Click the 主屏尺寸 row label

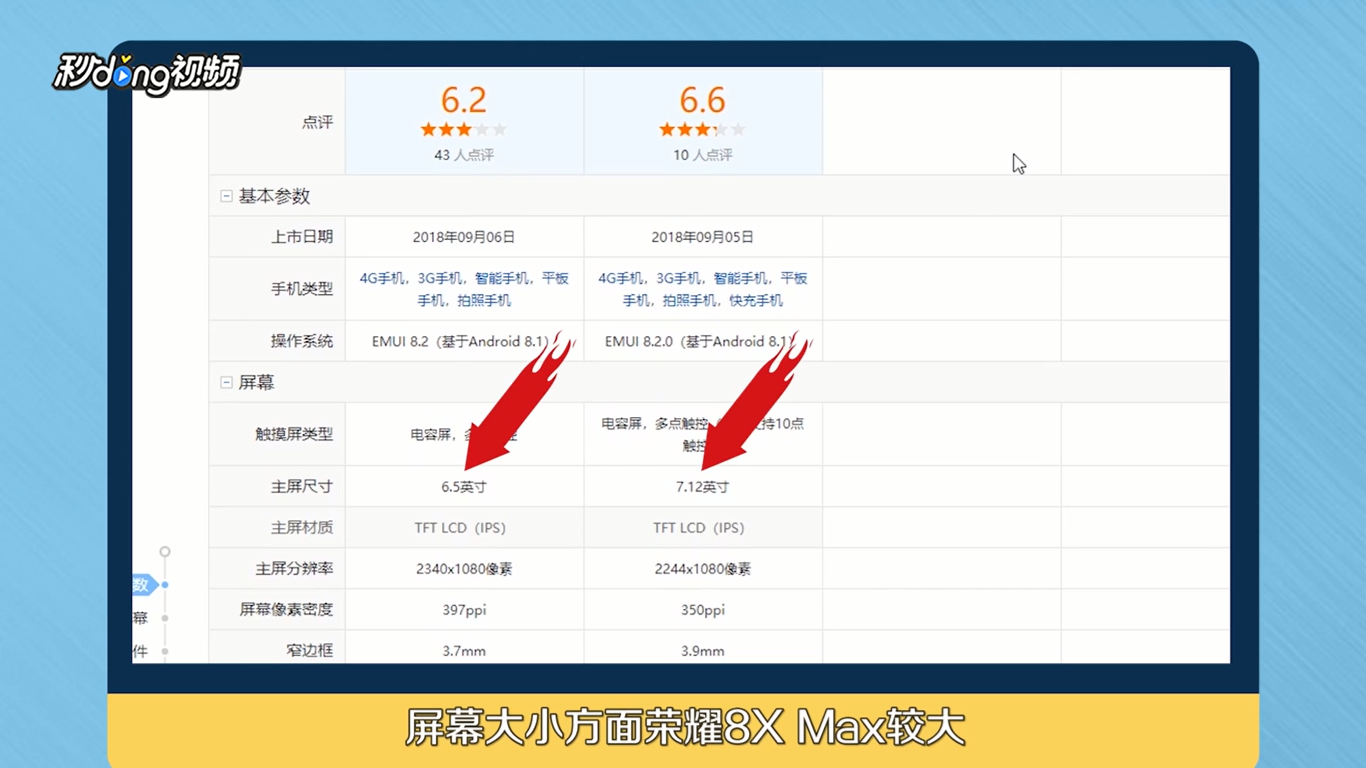click(x=302, y=487)
